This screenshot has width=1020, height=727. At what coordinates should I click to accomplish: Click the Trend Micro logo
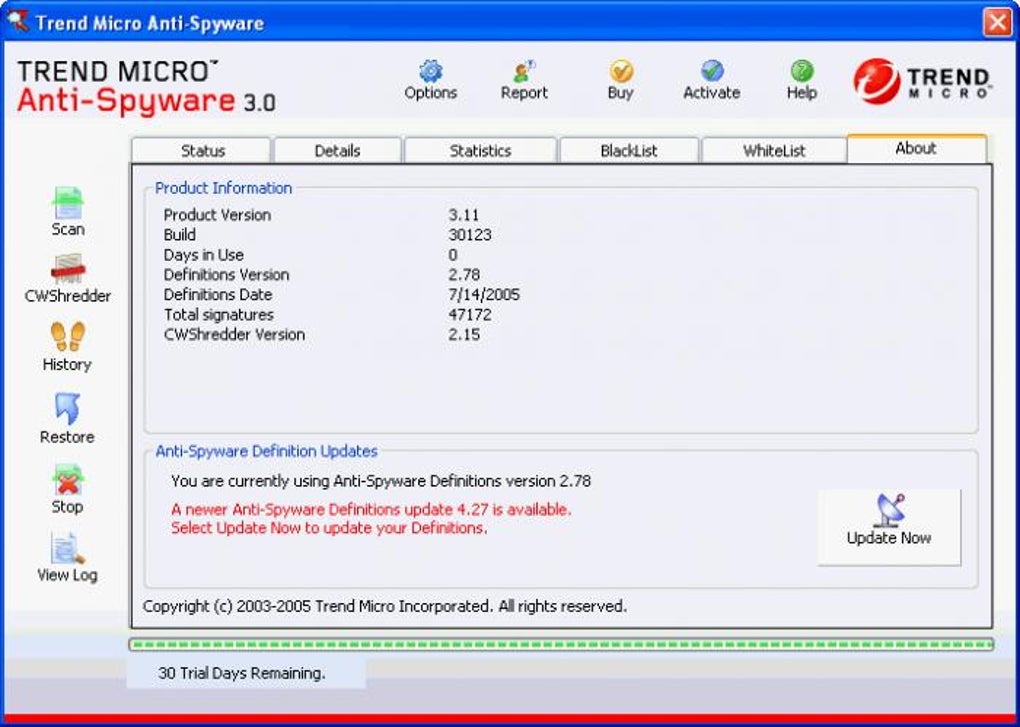point(922,82)
